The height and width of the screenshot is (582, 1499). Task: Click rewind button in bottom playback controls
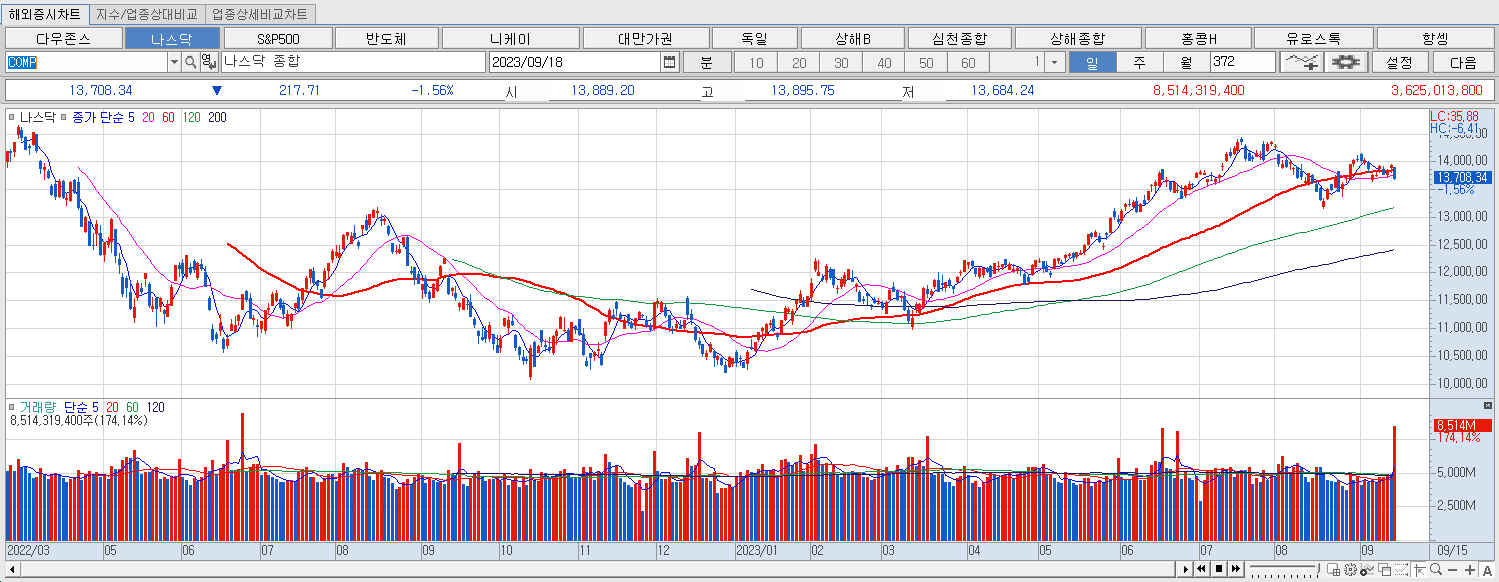(1201, 569)
